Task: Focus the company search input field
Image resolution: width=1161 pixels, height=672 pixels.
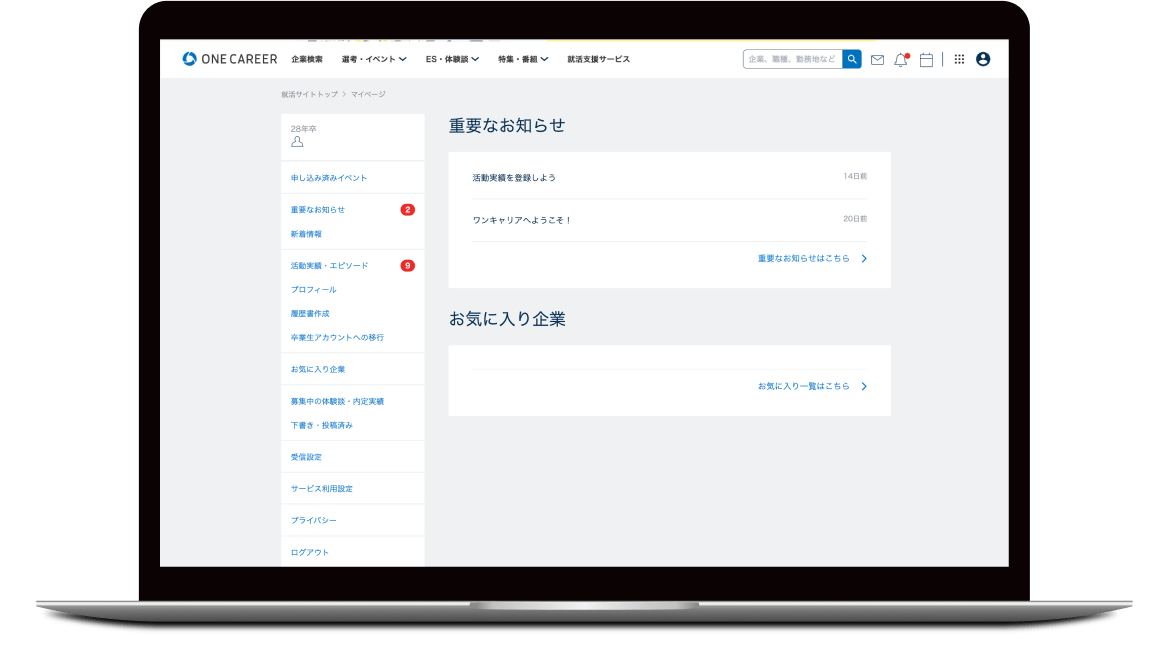Action: tap(792, 59)
